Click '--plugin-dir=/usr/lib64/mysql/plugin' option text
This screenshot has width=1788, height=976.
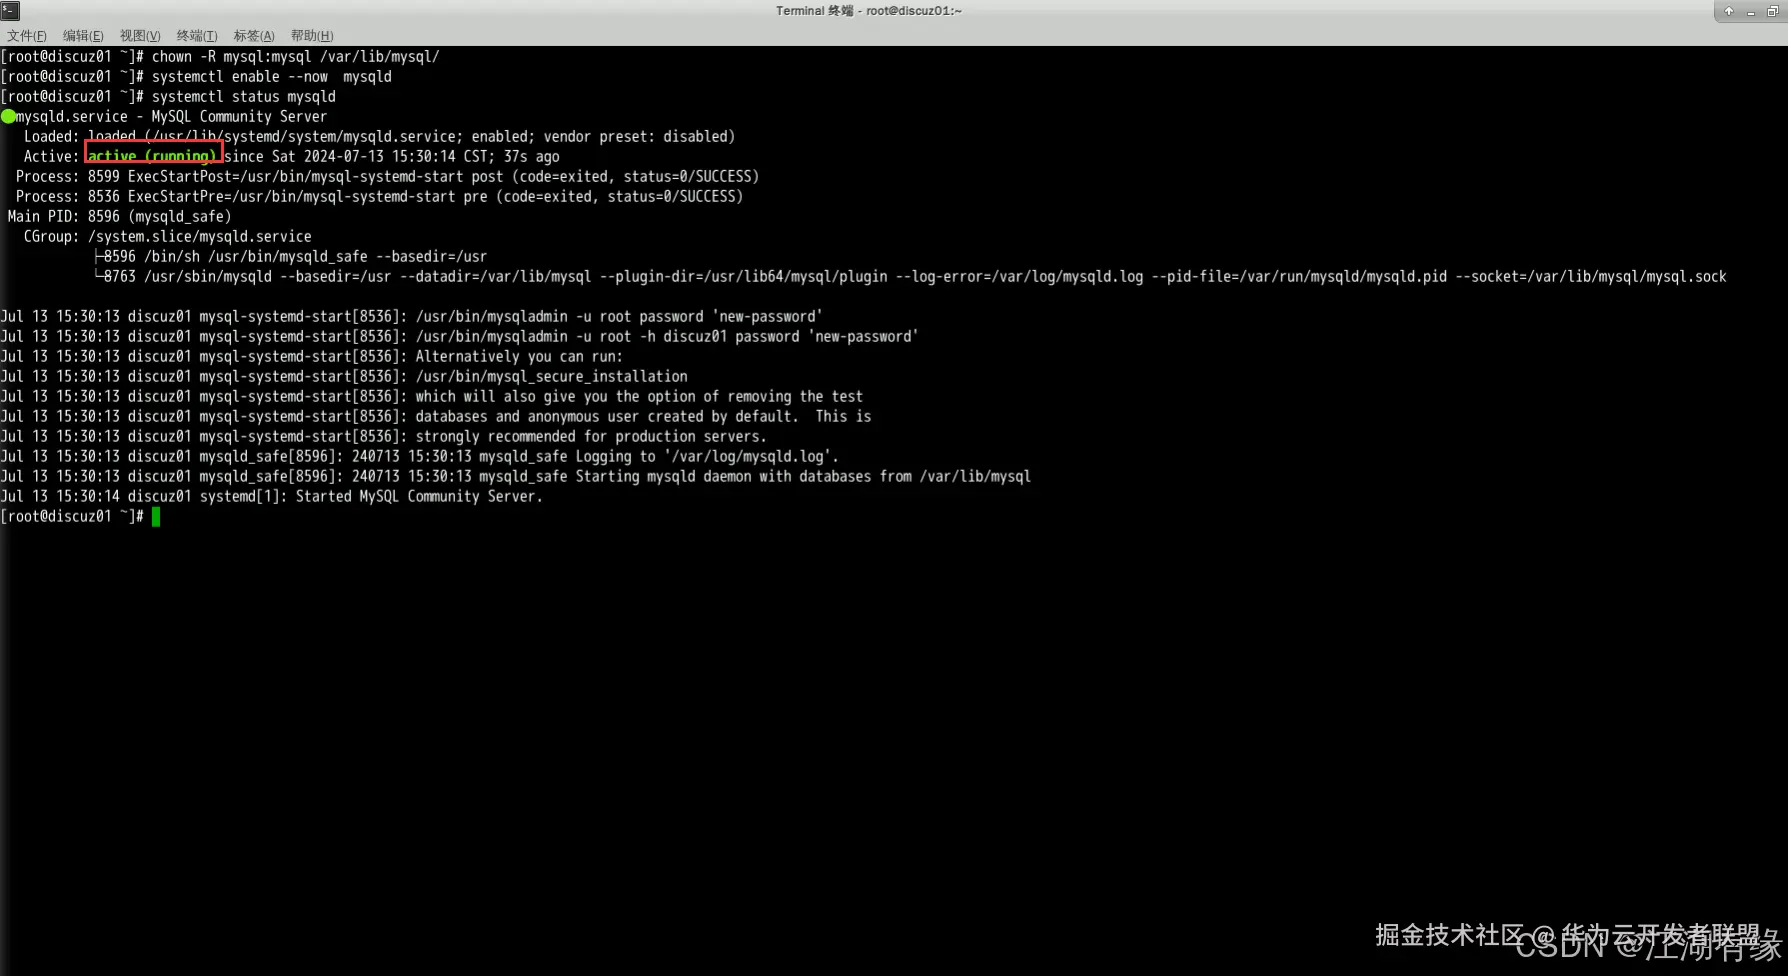(744, 277)
